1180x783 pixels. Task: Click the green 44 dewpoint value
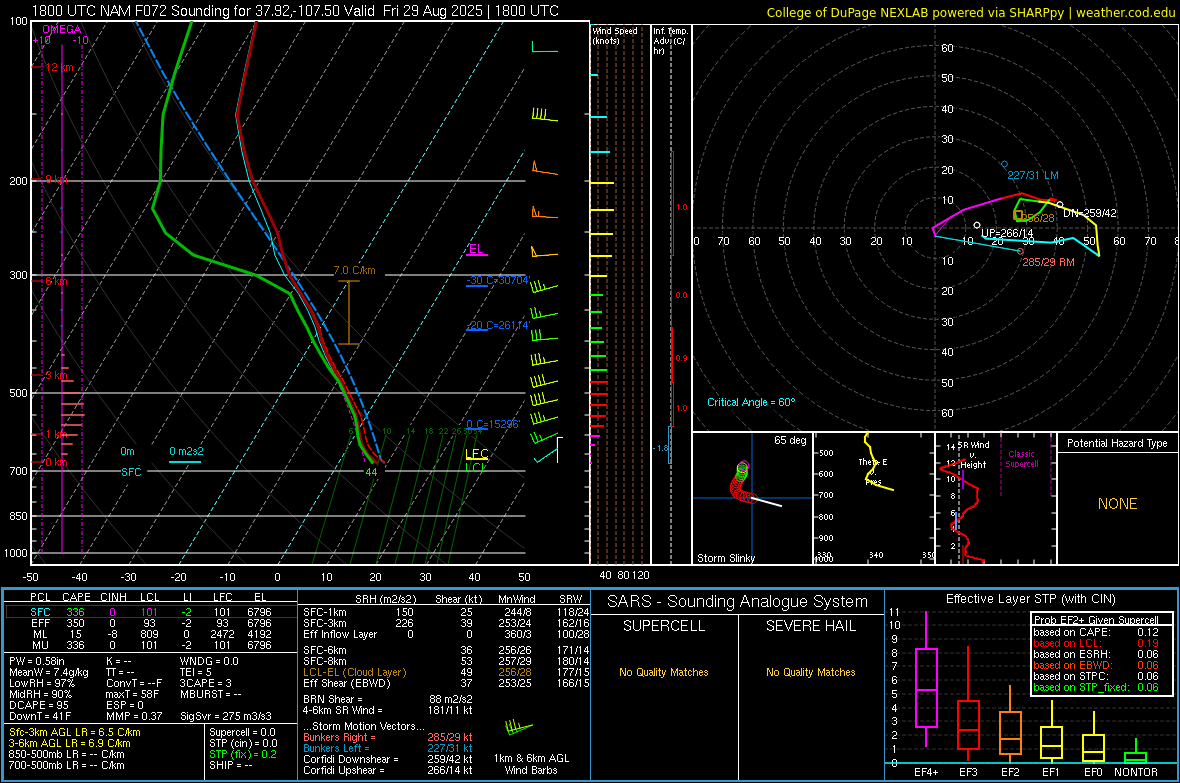[x=371, y=472]
